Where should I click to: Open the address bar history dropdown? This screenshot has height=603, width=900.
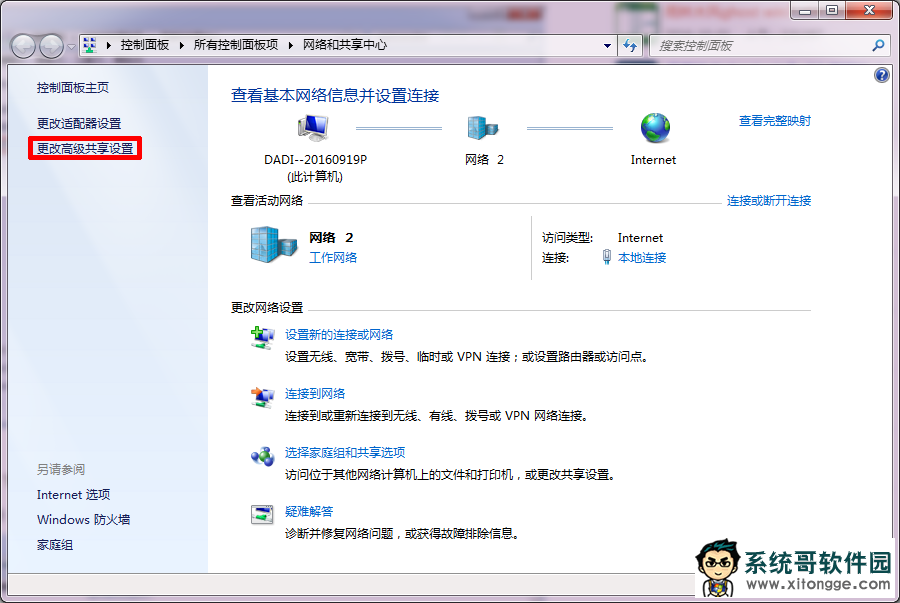pos(607,46)
